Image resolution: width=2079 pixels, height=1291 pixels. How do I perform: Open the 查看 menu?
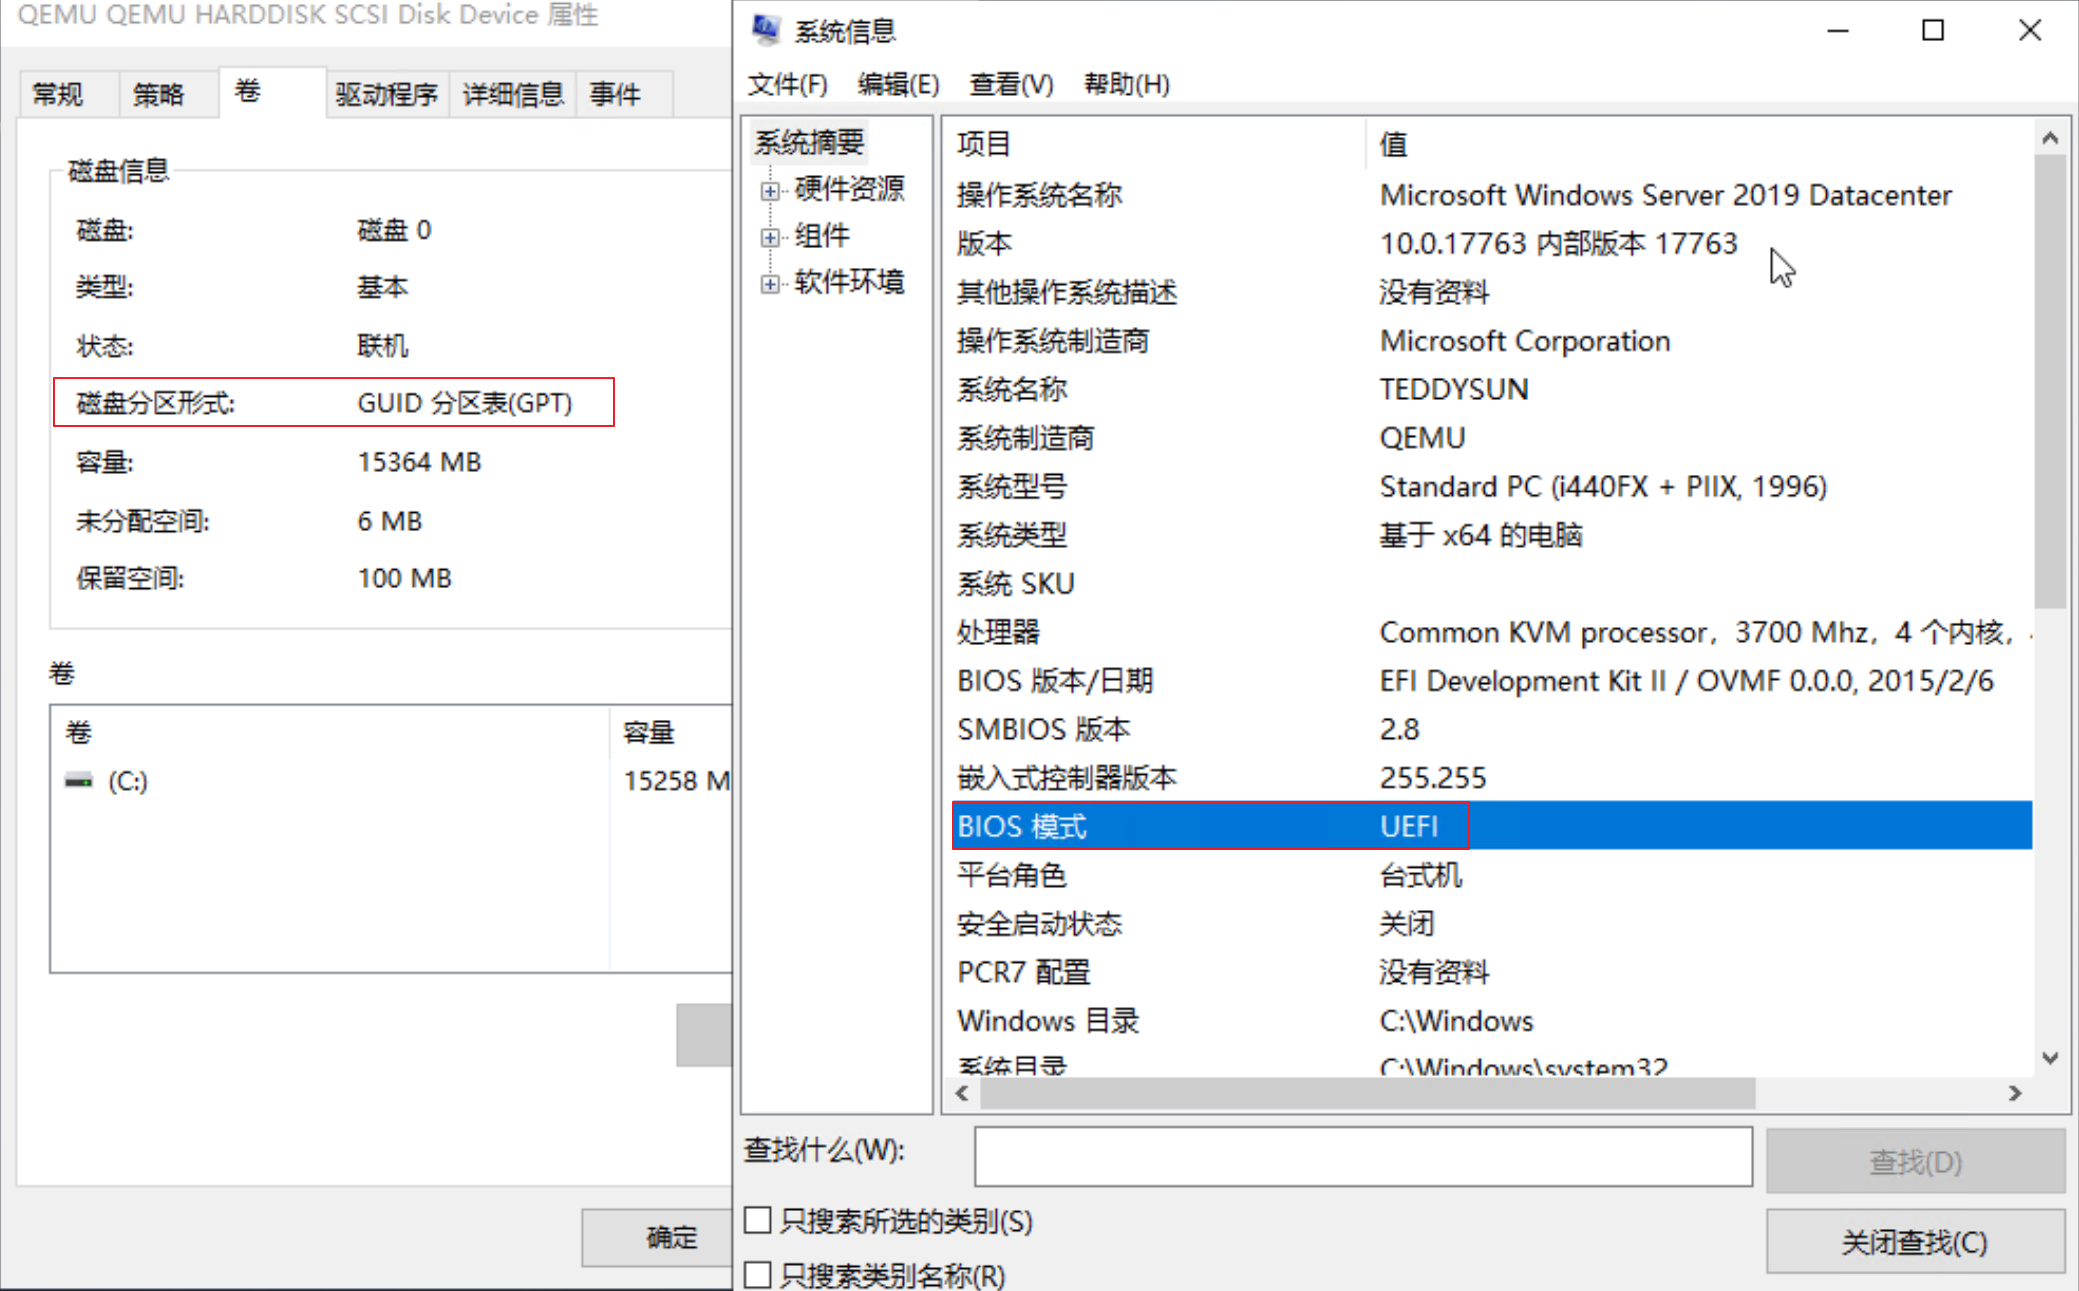pos(1011,84)
